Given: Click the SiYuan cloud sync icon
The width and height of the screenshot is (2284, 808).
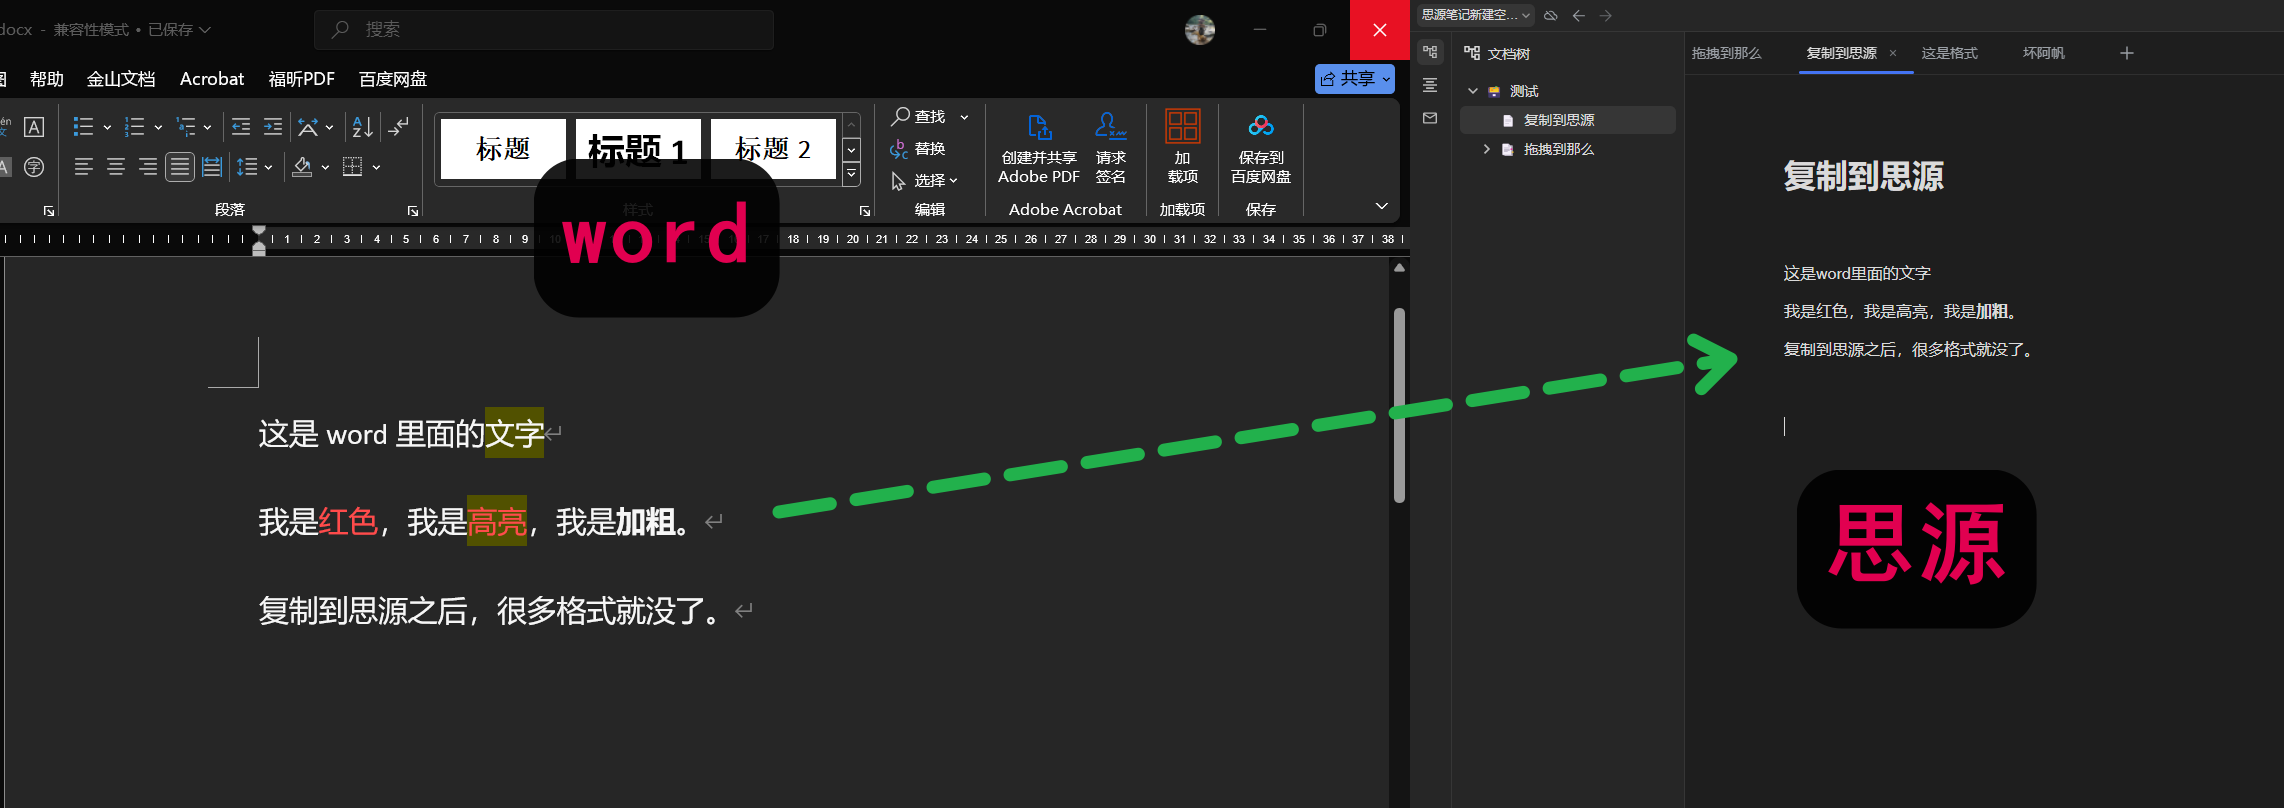Looking at the screenshot, I should [1551, 15].
